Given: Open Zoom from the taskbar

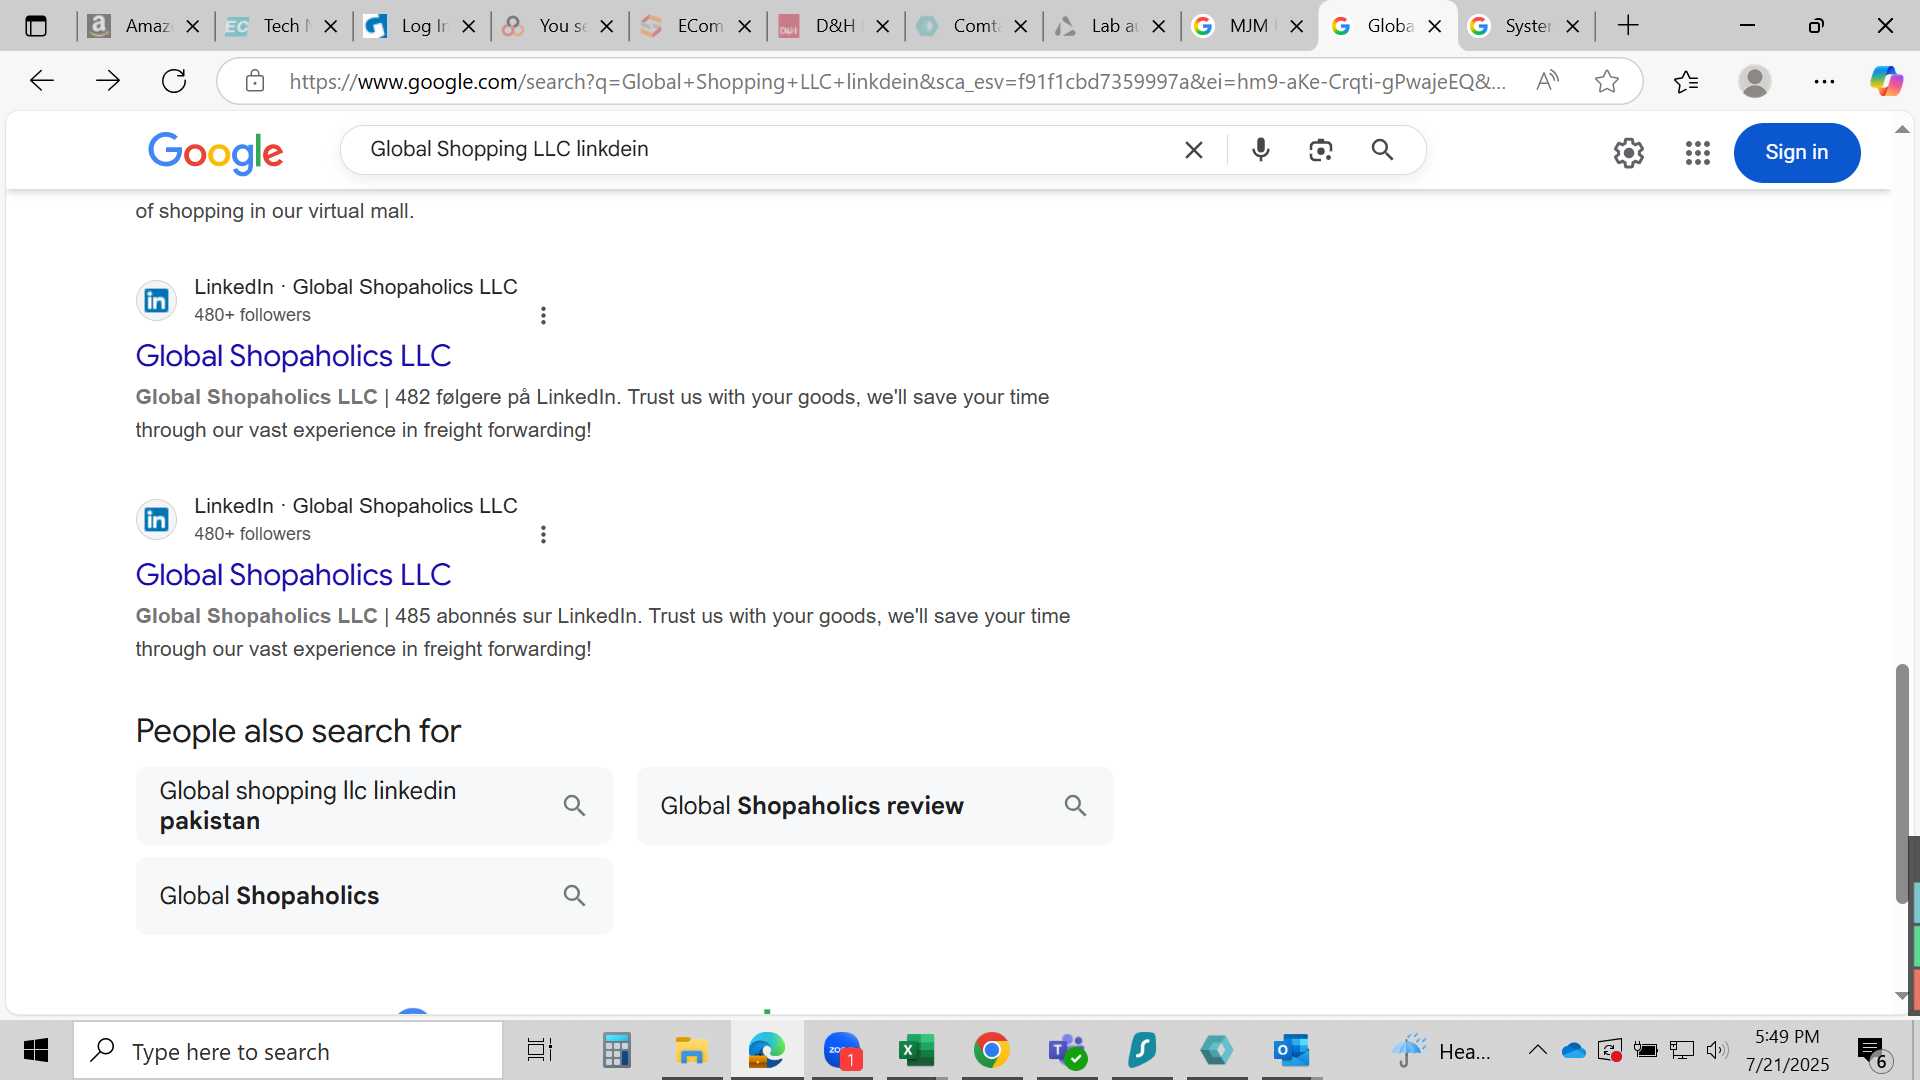Looking at the screenshot, I should pyautogui.click(x=842, y=1050).
